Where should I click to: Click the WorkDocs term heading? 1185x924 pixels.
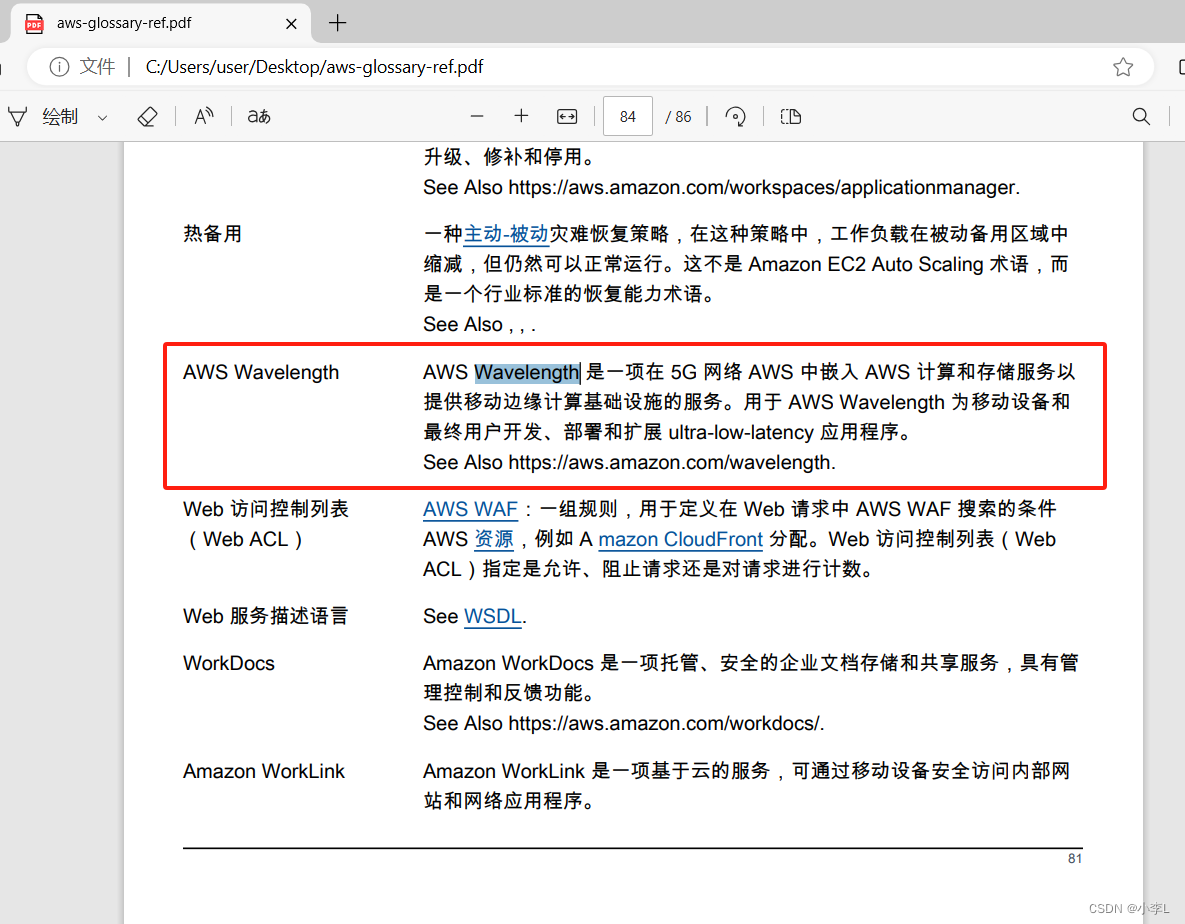coord(229,663)
